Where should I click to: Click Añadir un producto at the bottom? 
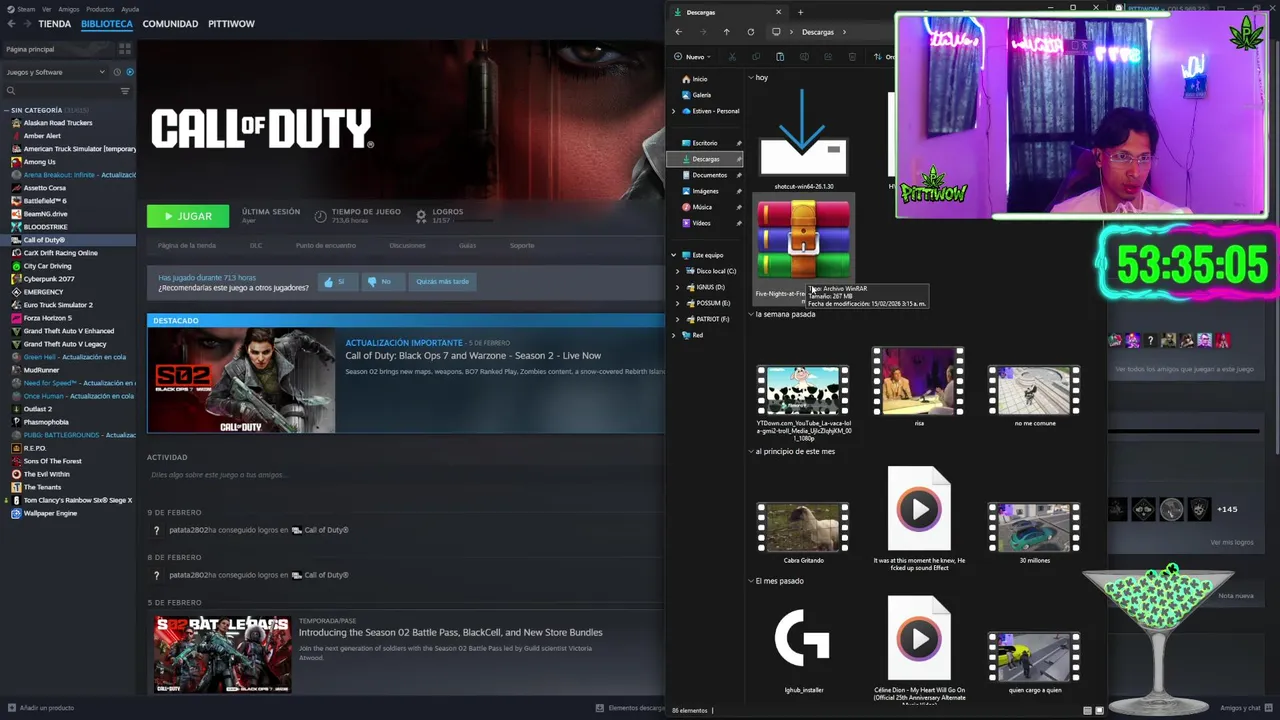pyautogui.click(x=40, y=708)
